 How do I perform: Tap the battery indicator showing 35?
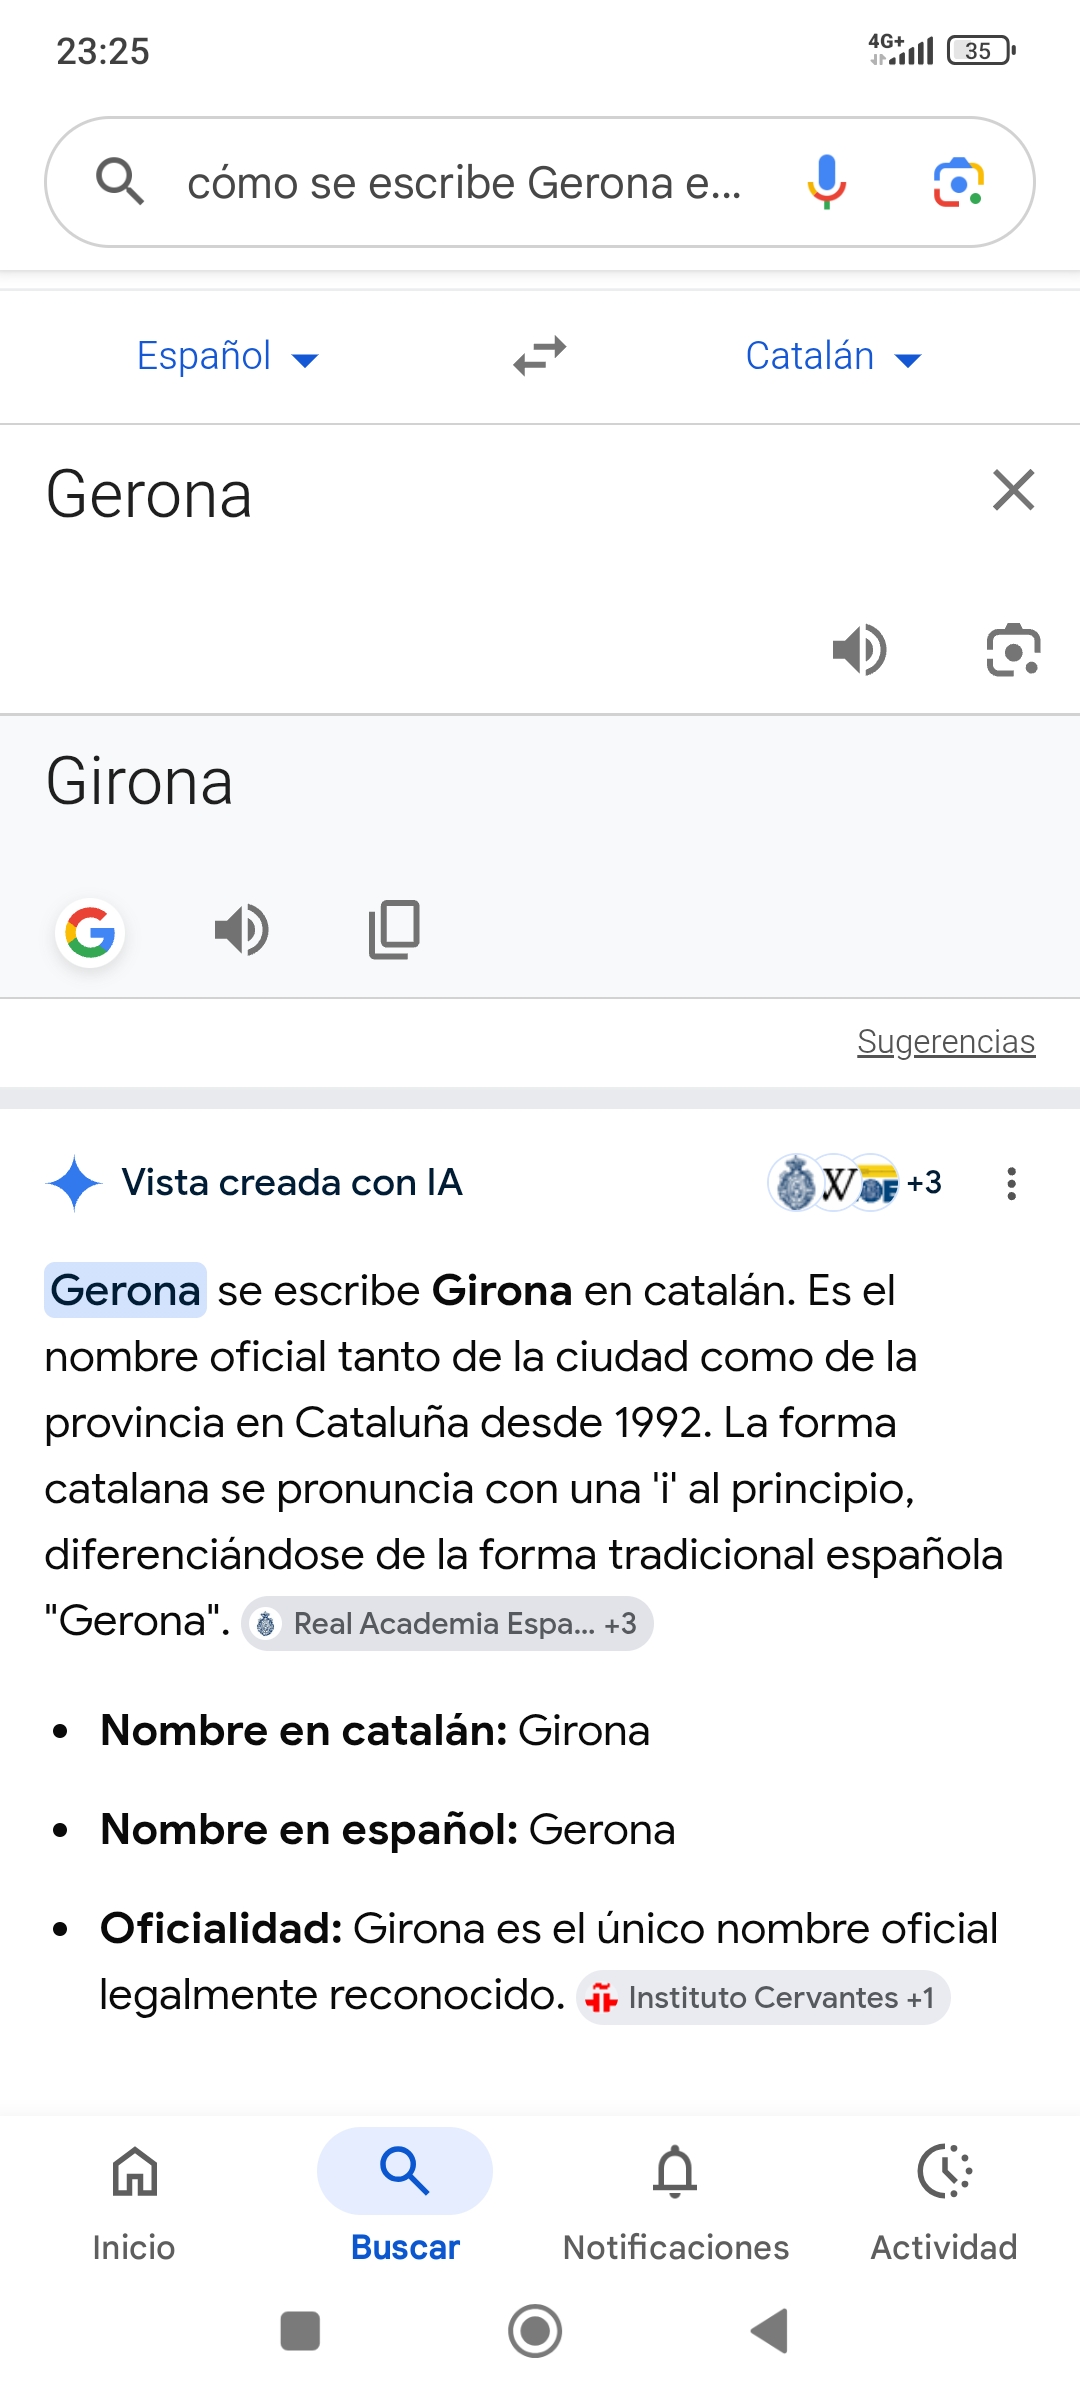[x=977, y=48]
